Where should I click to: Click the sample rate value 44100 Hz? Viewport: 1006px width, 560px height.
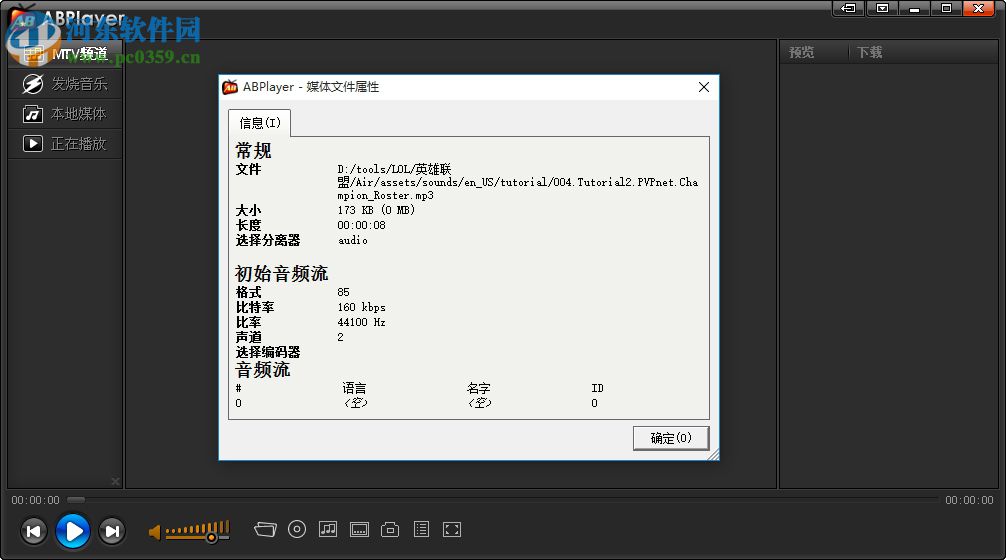[x=361, y=322]
